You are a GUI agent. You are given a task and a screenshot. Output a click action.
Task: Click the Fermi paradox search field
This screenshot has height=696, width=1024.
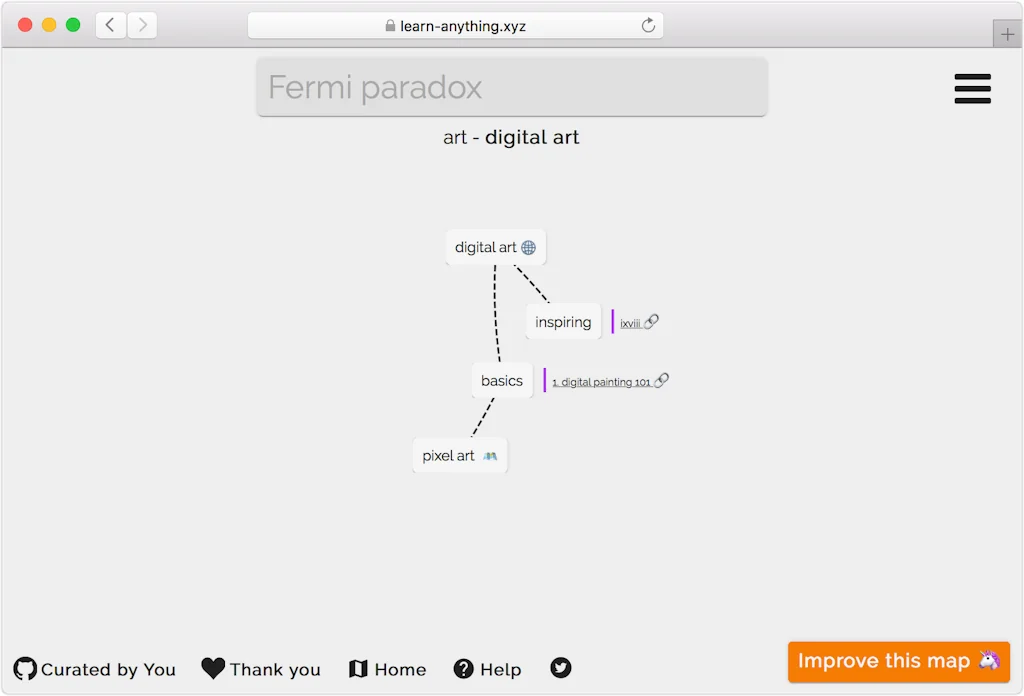pyautogui.click(x=511, y=87)
